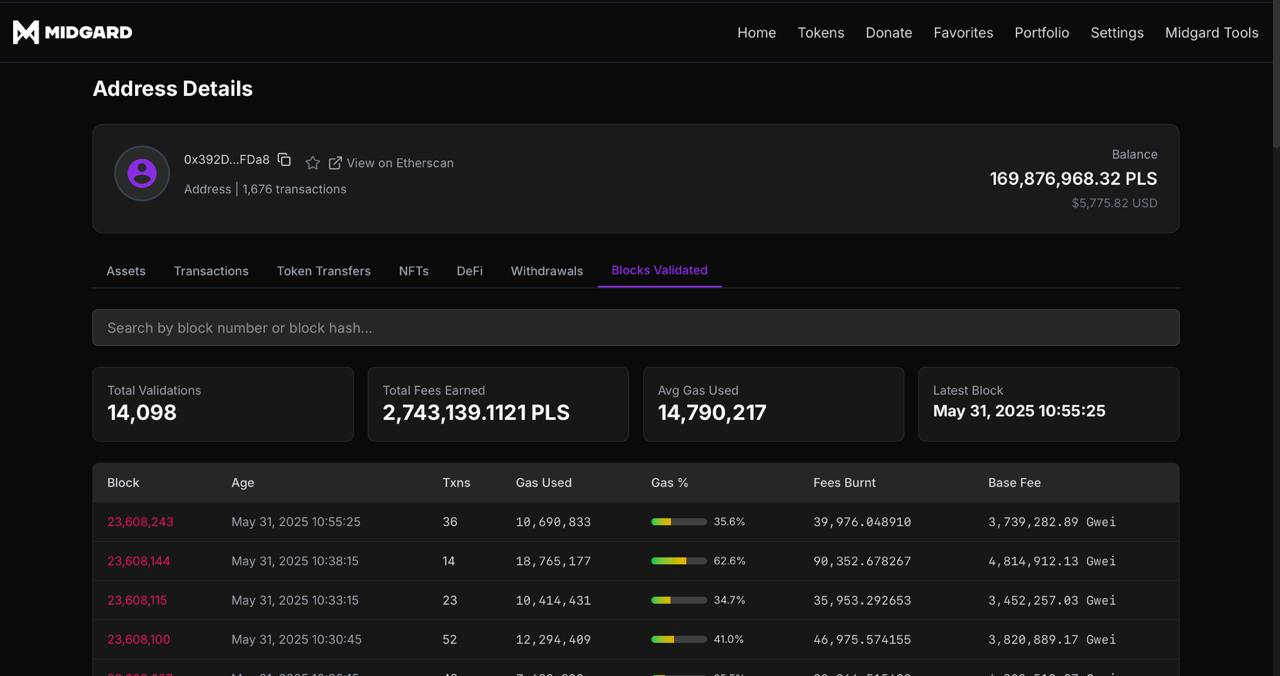View the Withdrawals tab

[547, 271]
